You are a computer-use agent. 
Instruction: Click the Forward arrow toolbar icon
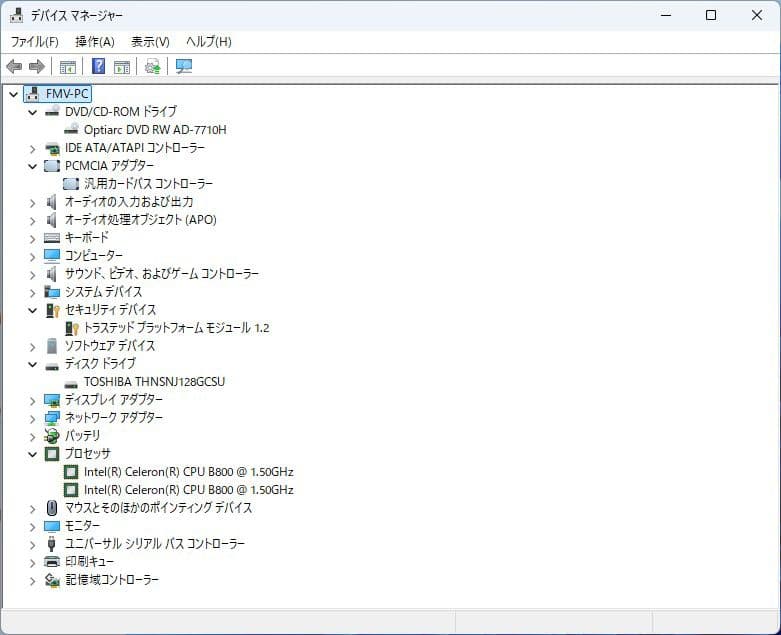click(x=37, y=66)
